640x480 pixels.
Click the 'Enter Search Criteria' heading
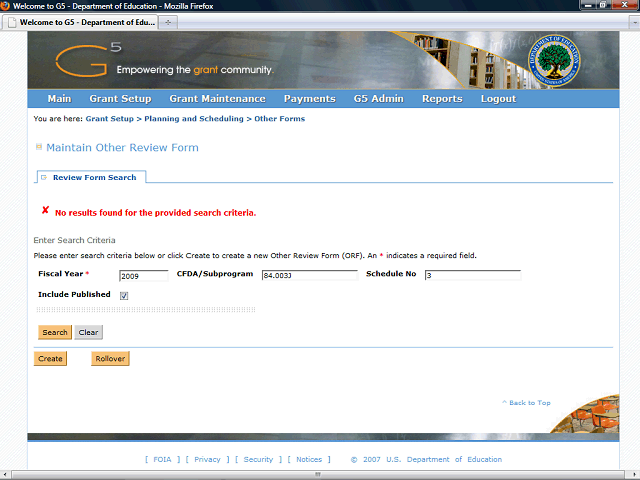(74, 240)
